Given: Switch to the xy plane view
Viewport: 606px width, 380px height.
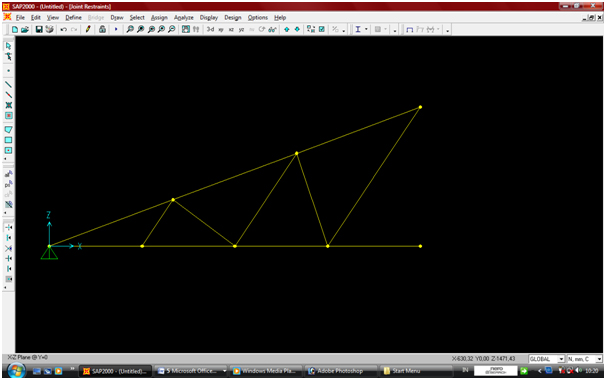Looking at the screenshot, I should (x=221, y=29).
